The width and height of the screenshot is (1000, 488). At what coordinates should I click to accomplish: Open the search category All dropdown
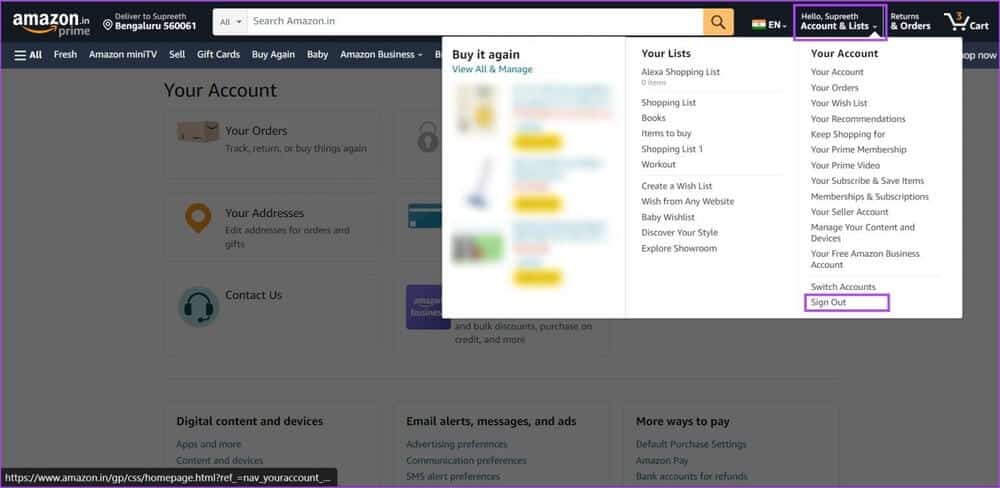click(x=230, y=22)
